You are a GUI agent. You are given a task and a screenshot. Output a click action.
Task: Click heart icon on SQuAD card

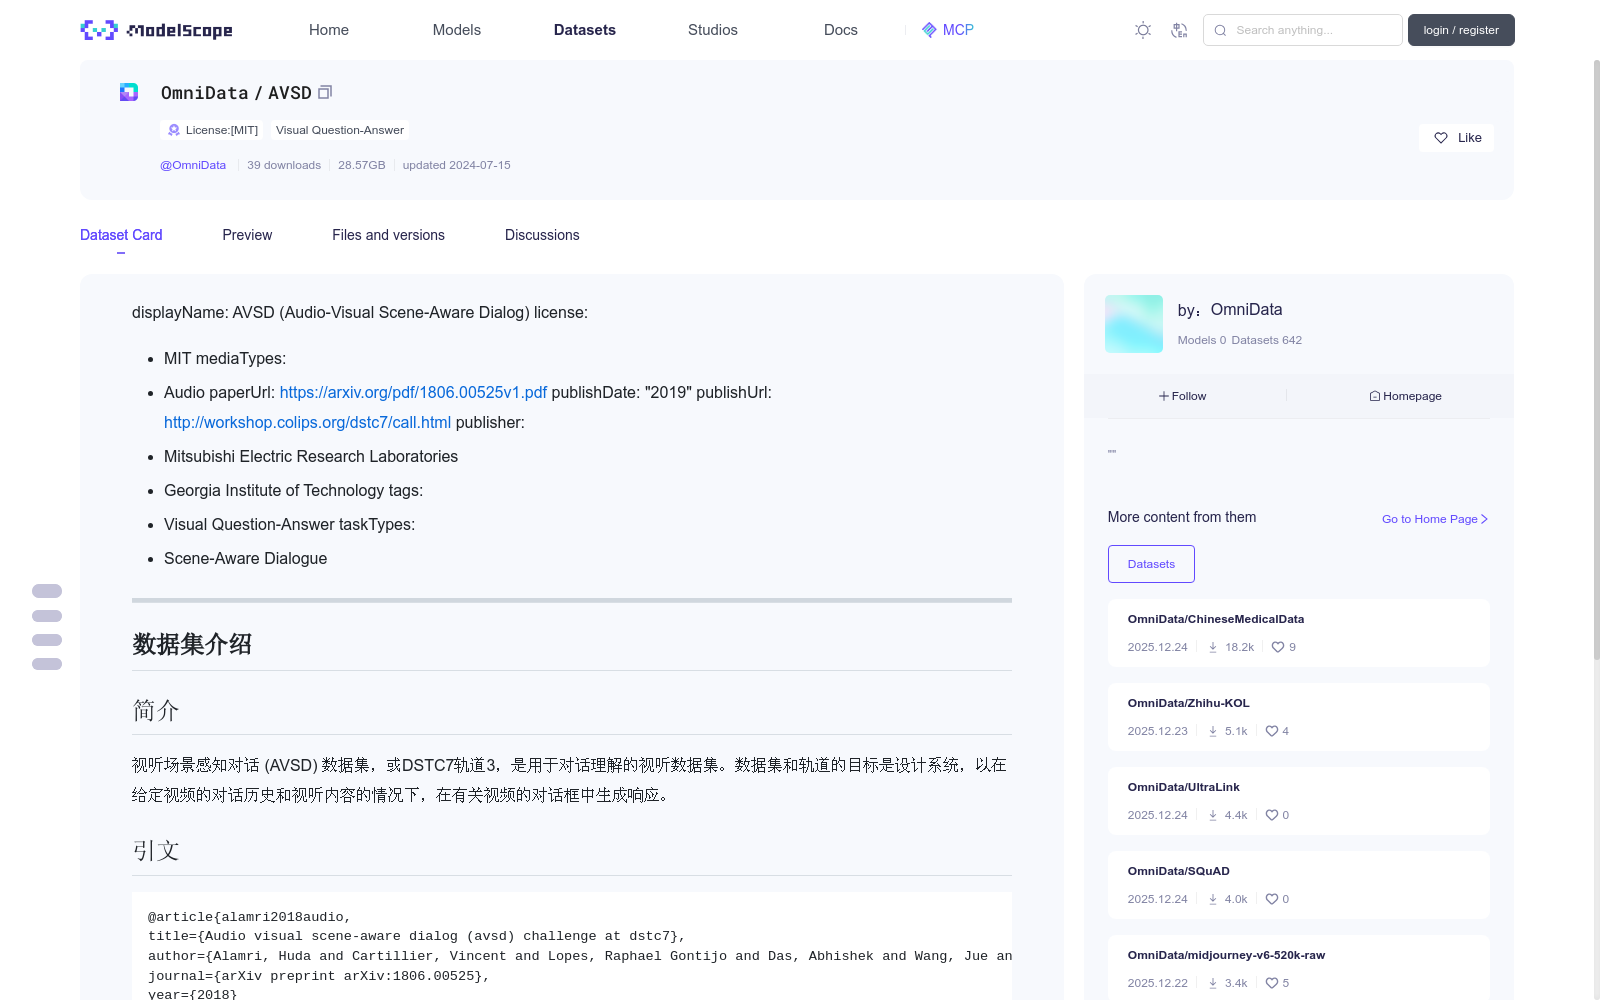[x=1272, y=899]
